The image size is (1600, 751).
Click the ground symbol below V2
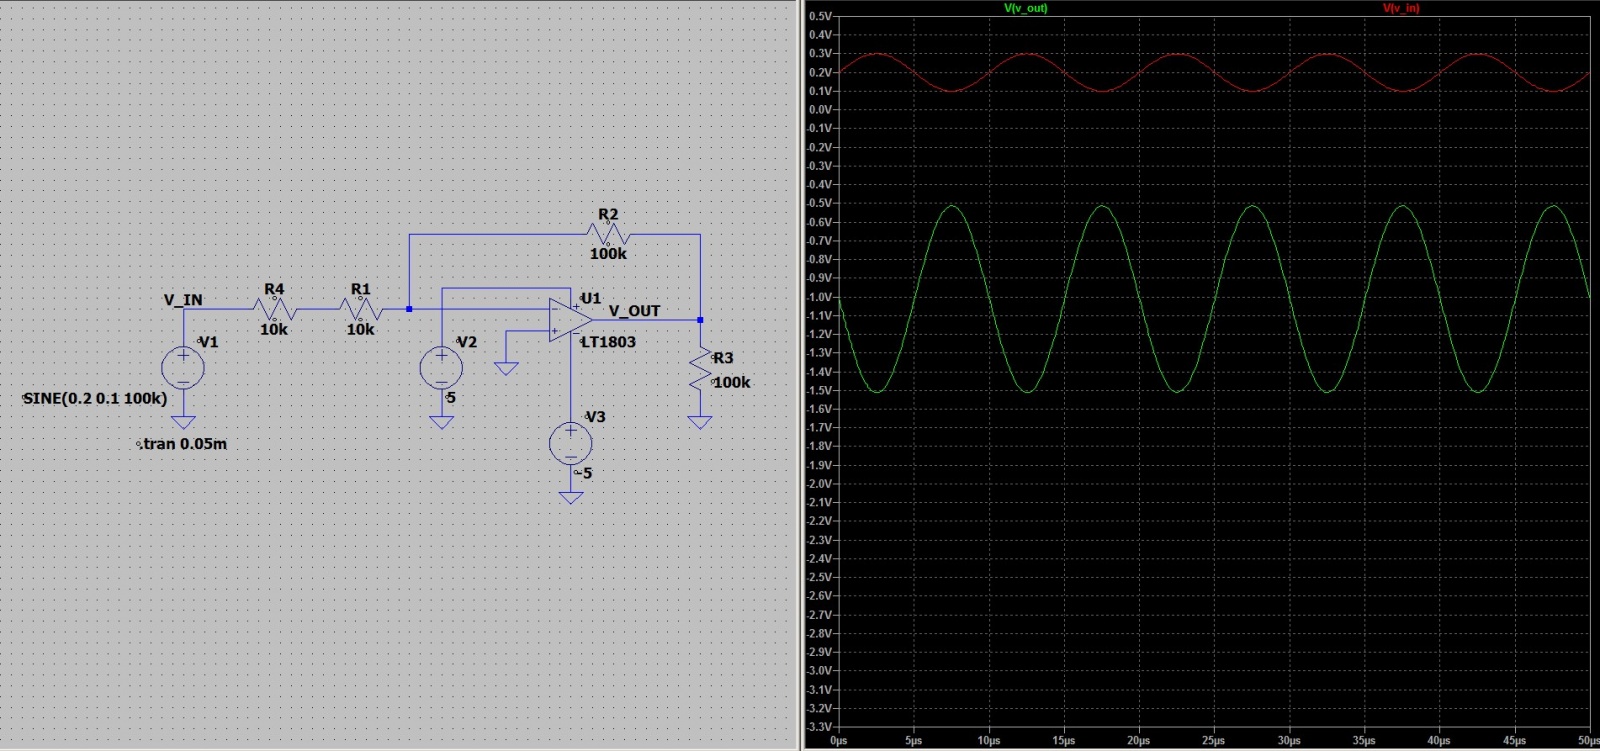coord(441,422)
